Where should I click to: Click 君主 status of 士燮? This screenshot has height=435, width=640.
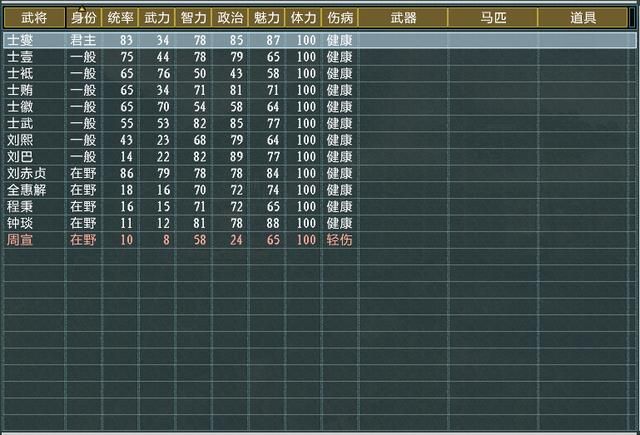83,40
